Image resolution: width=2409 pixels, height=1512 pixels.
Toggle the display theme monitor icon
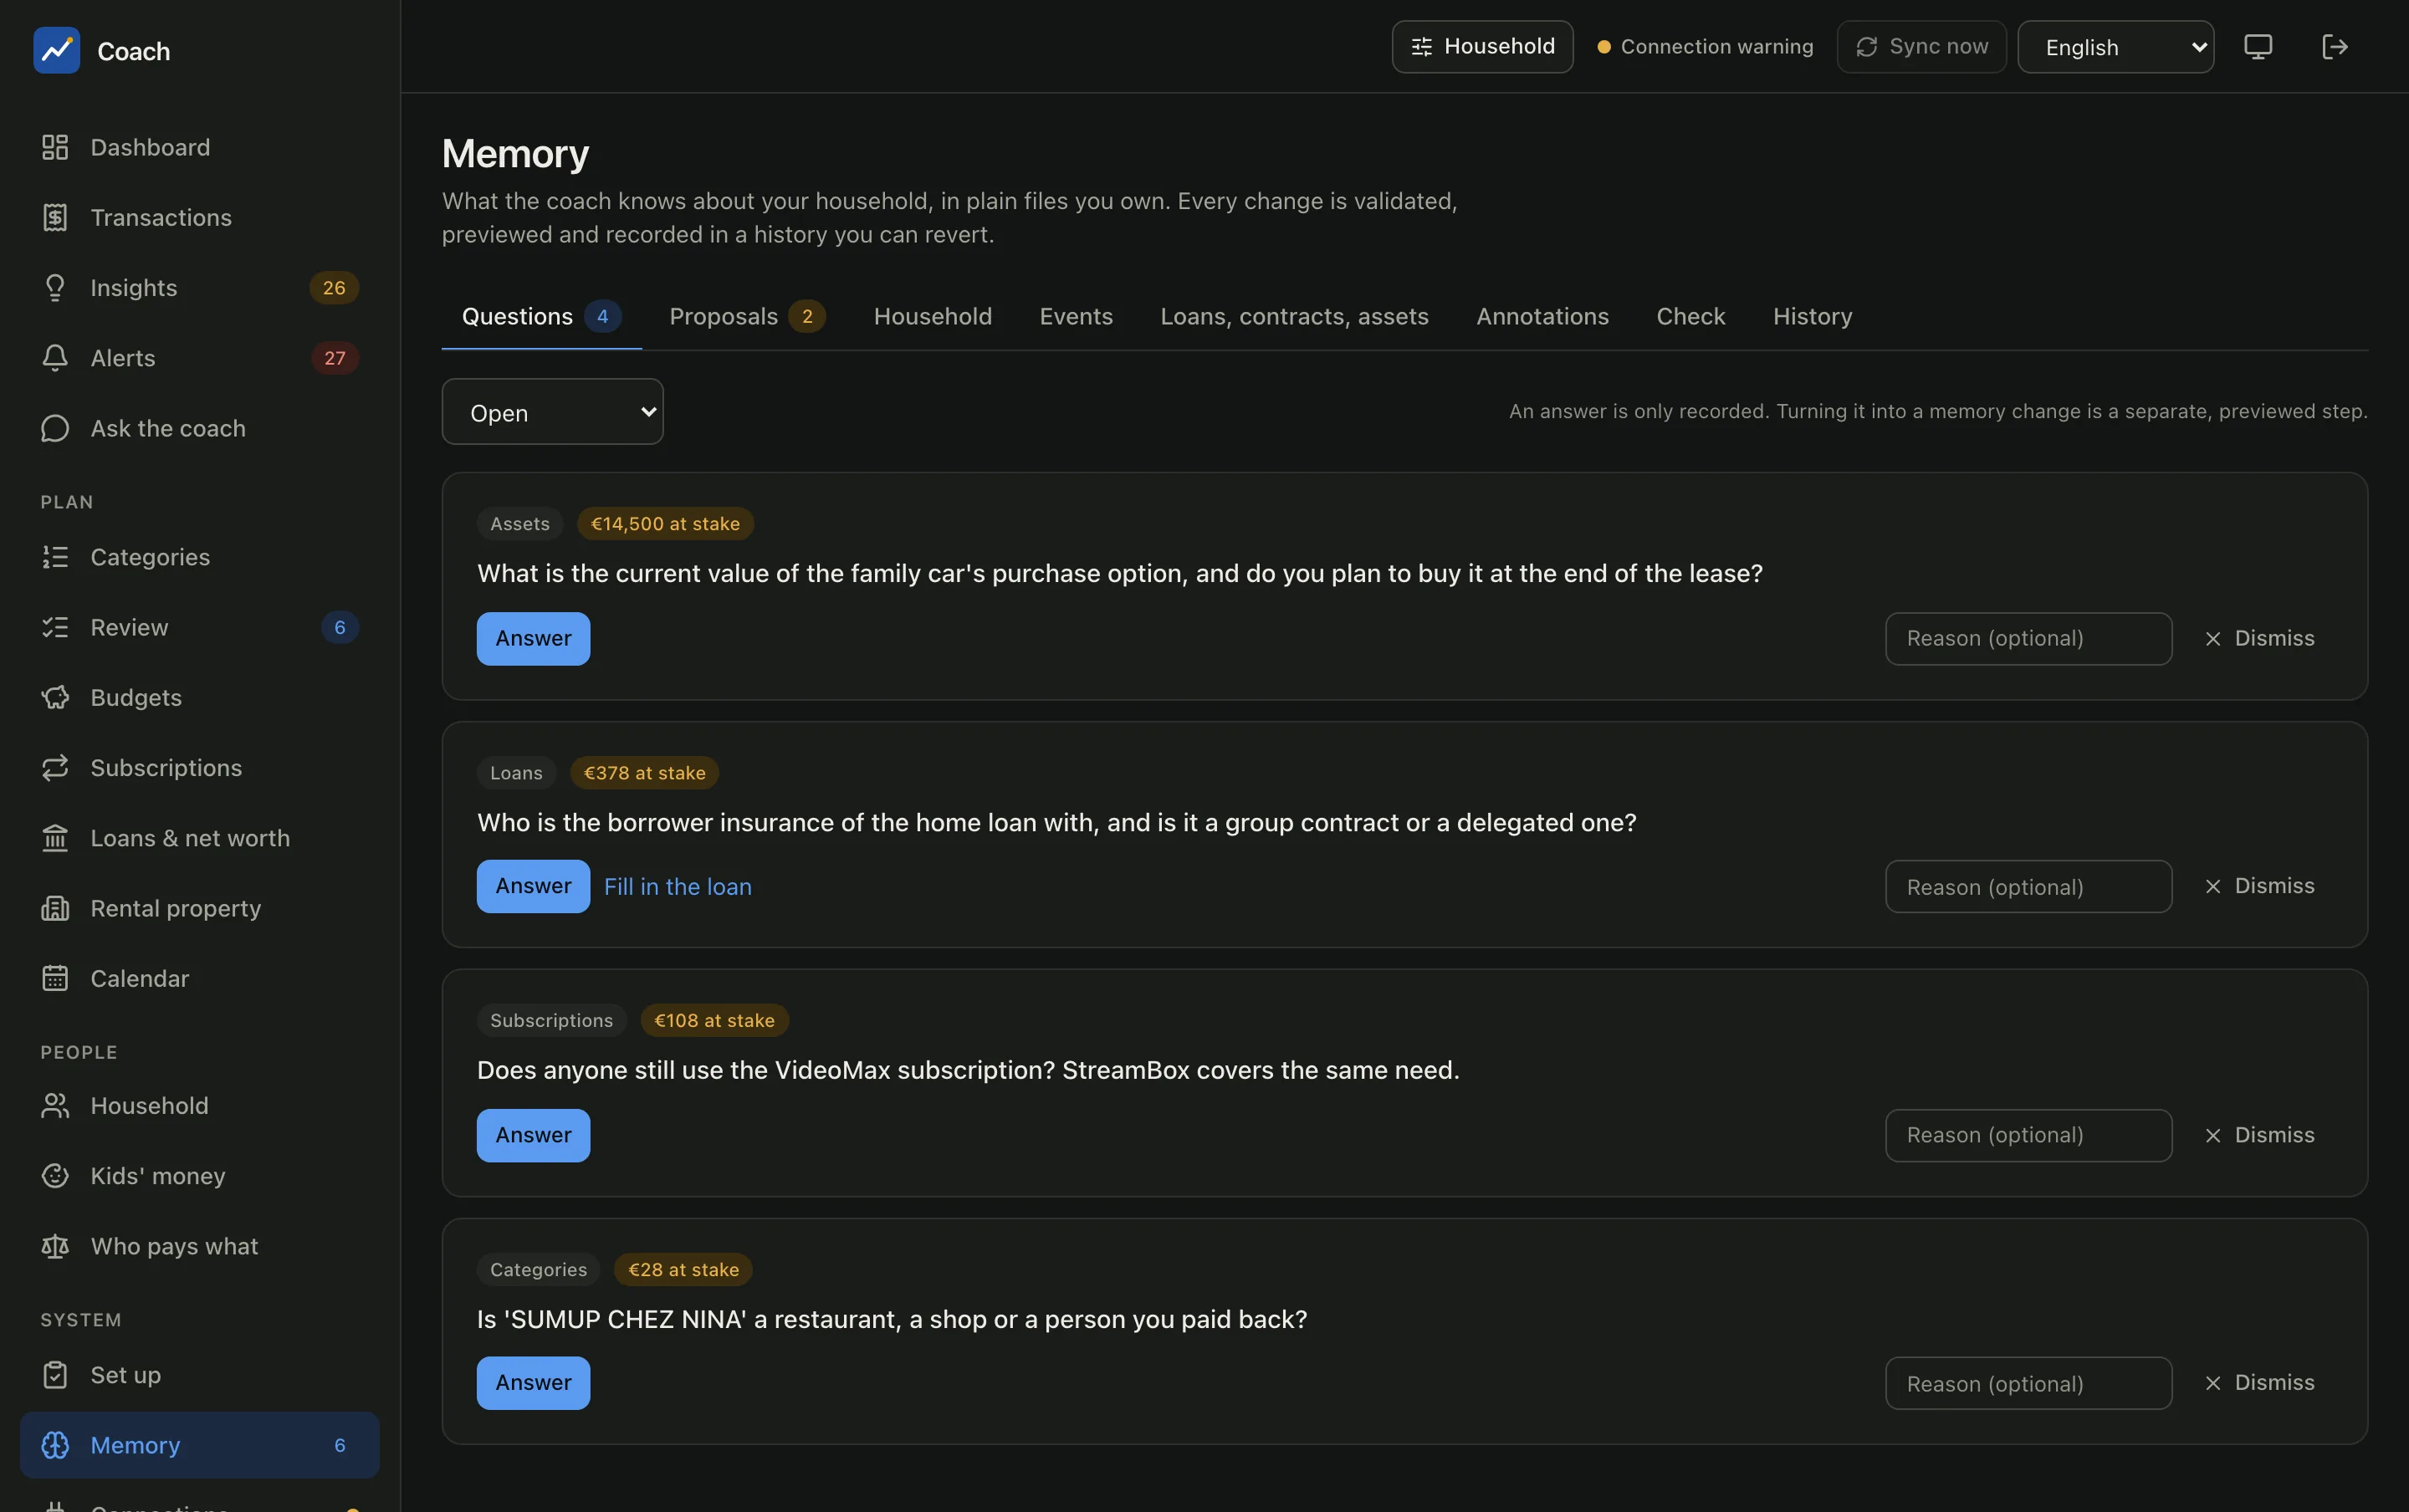(x=2258, y=46)
